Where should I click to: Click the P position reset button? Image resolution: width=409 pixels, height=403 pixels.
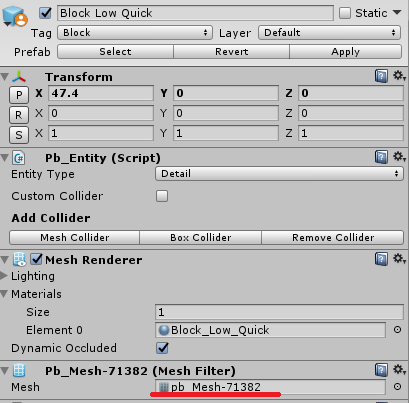point(19,95)
